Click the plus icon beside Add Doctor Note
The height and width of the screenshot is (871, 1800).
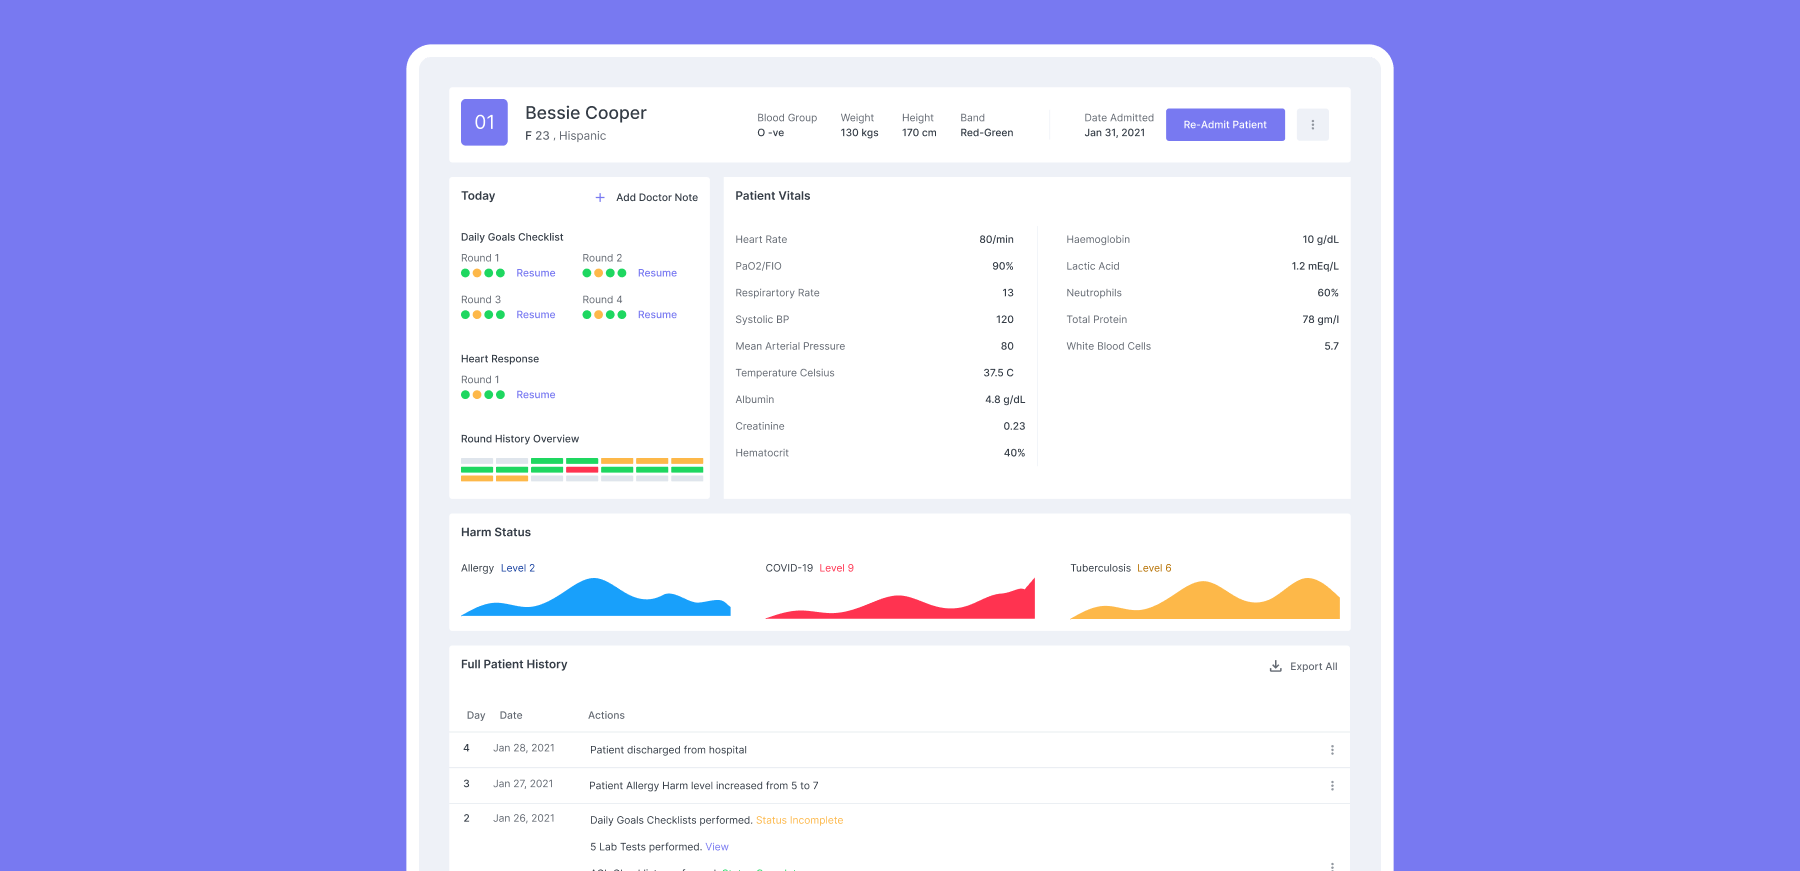tap(600, 198)
